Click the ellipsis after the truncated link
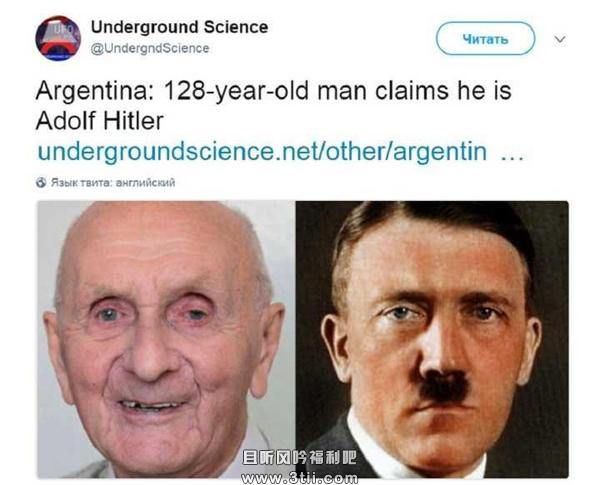This screenshot has width=600, height=485. point(512,157)
